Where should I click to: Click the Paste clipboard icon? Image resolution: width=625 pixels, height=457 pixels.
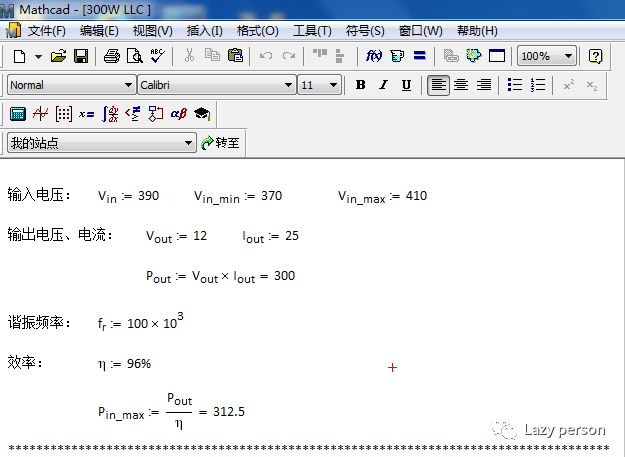tap(235, 55)
